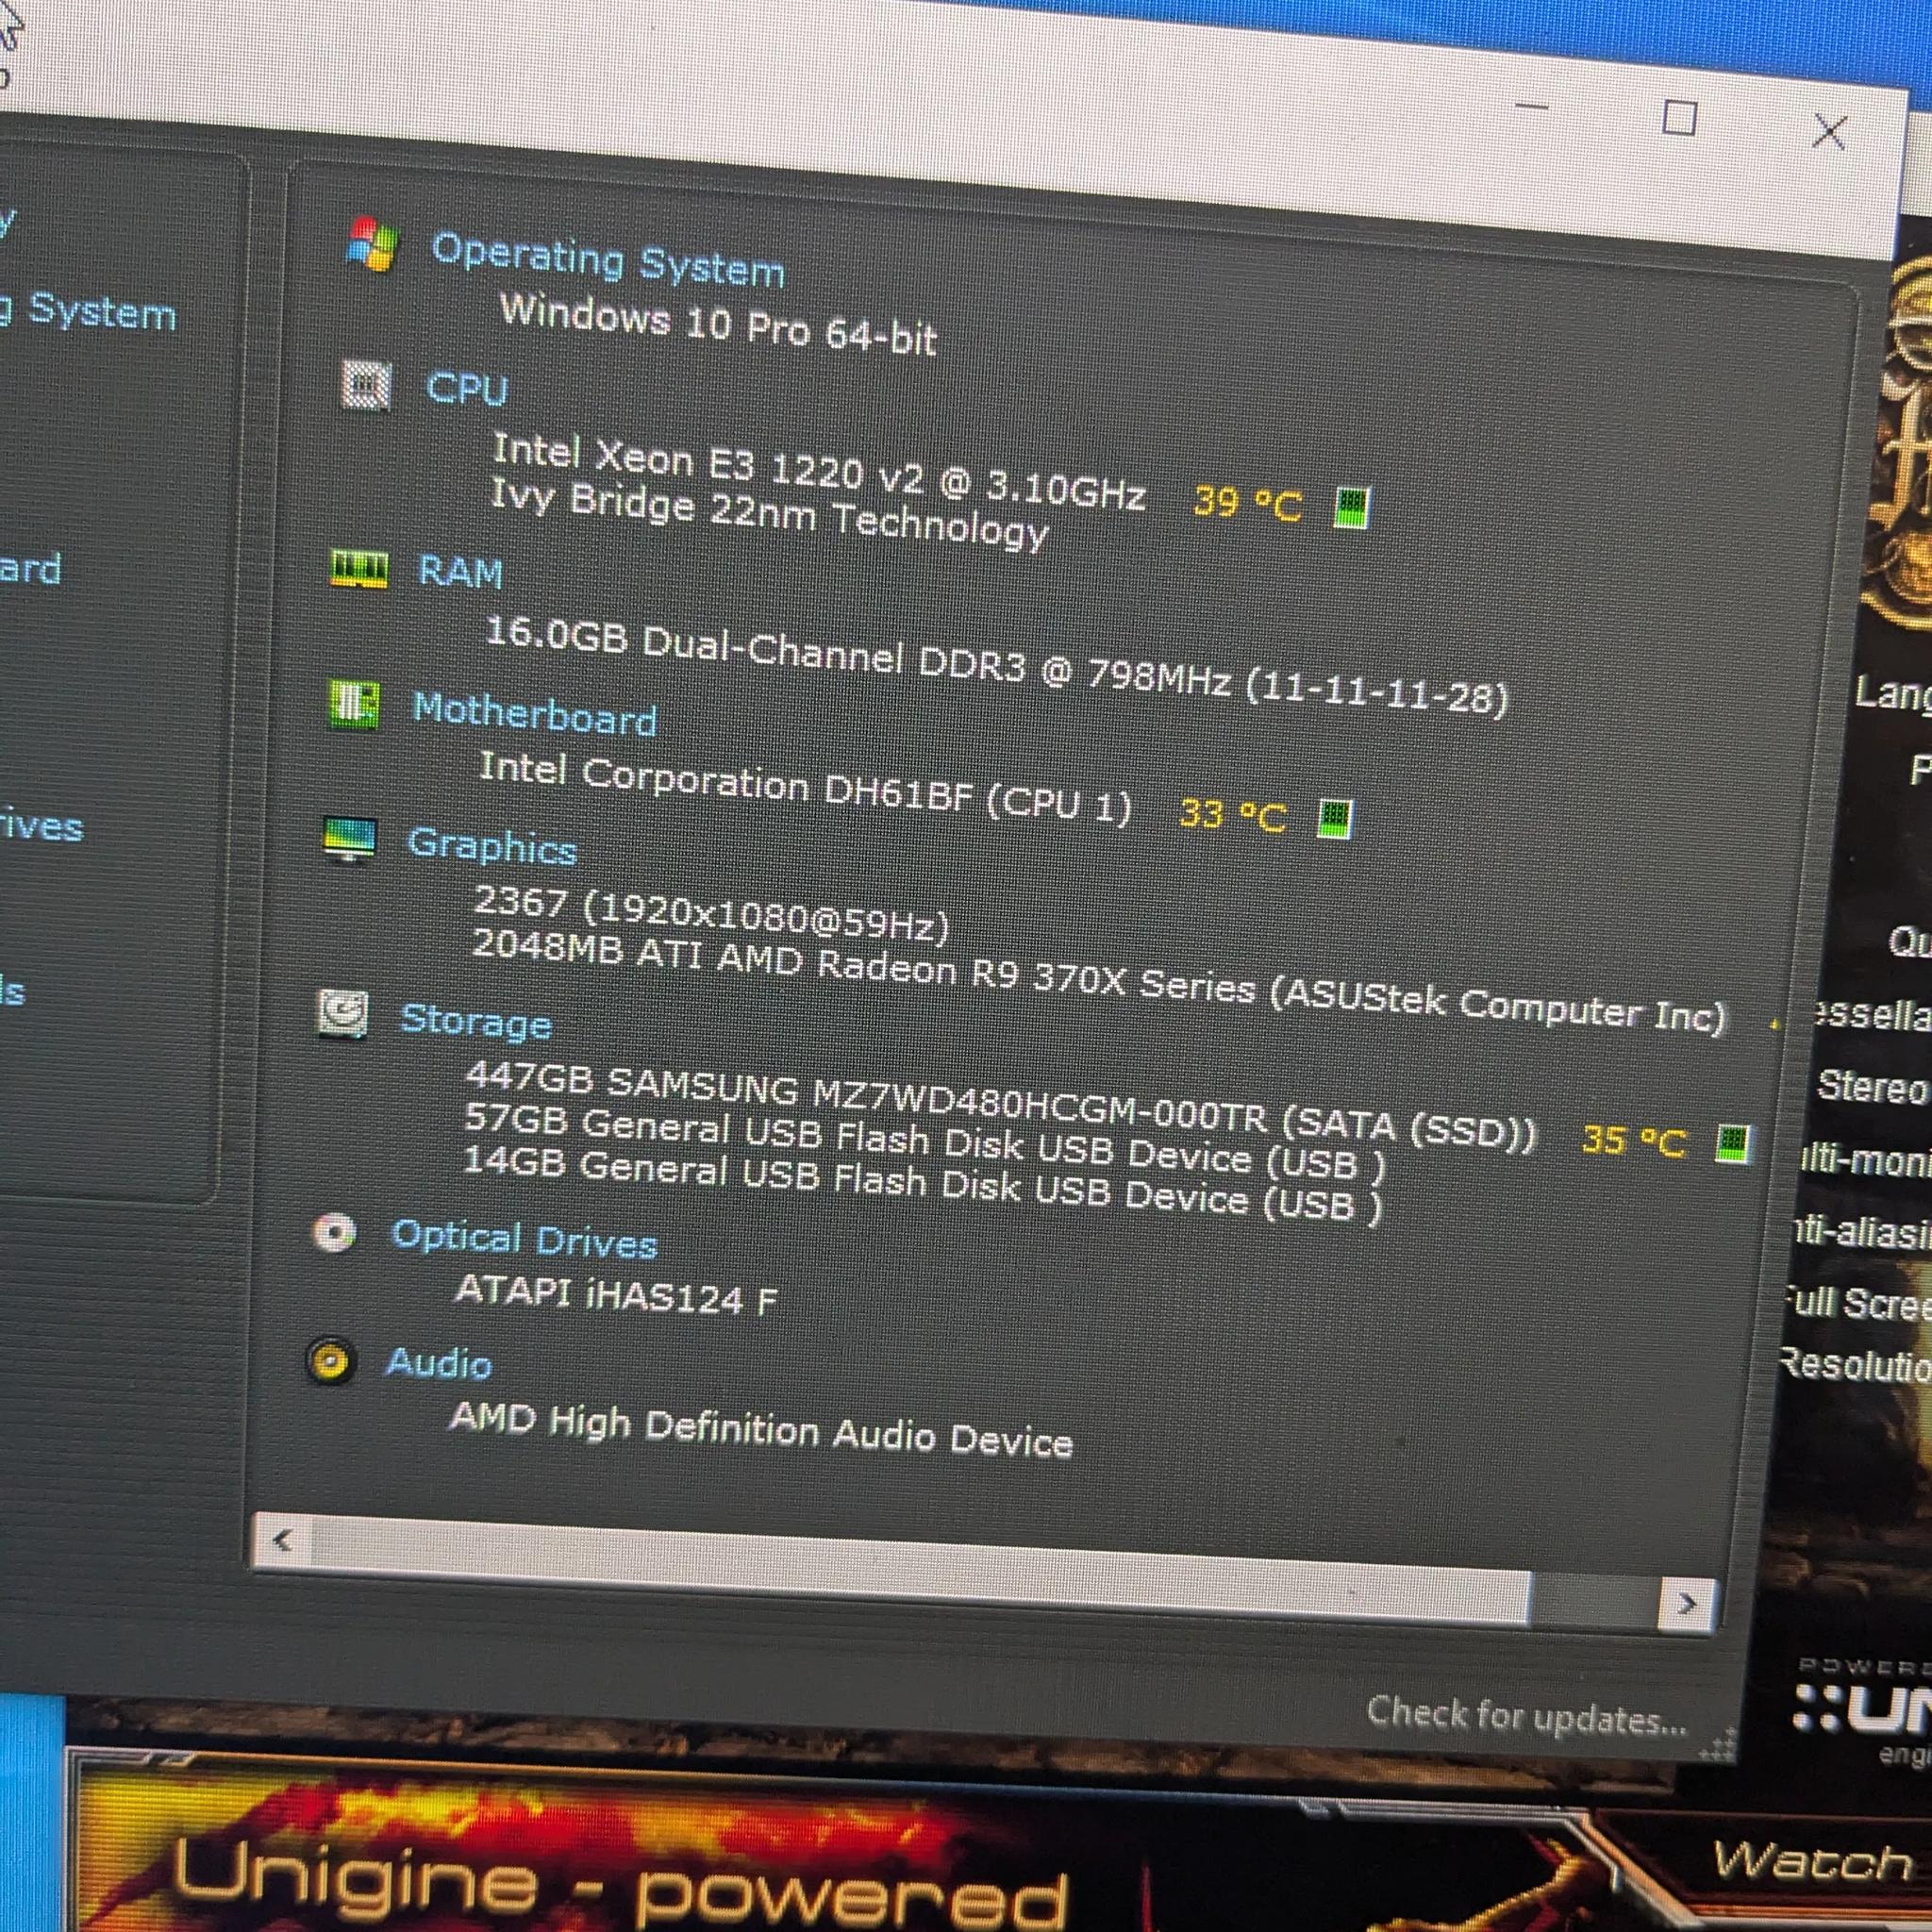Click the green CPU temperature indicator icon
Viewport: 1932px width, 1932px height.
(1352, 508)
